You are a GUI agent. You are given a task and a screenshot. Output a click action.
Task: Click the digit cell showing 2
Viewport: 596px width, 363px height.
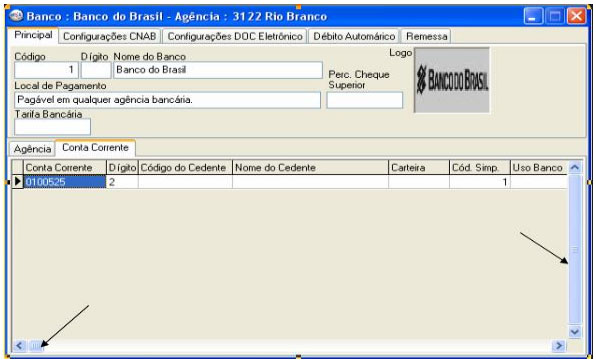click(122, 182)
